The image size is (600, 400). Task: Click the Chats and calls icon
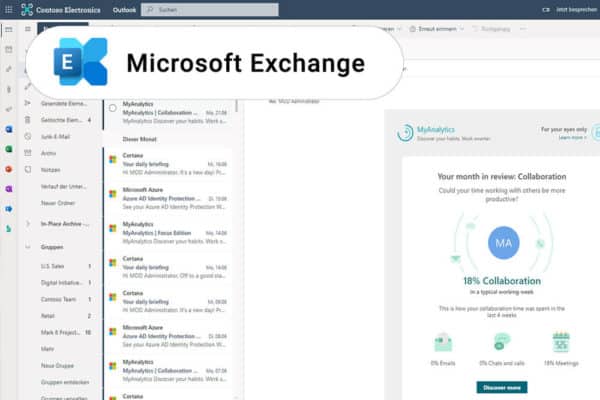tap(502, 342)
